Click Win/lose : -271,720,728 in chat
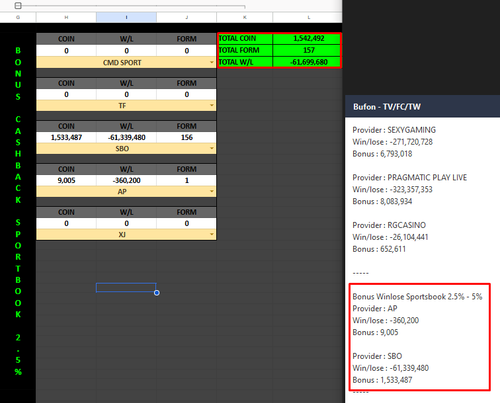Screen dimensions: 500x403 (x=392, y=142)
